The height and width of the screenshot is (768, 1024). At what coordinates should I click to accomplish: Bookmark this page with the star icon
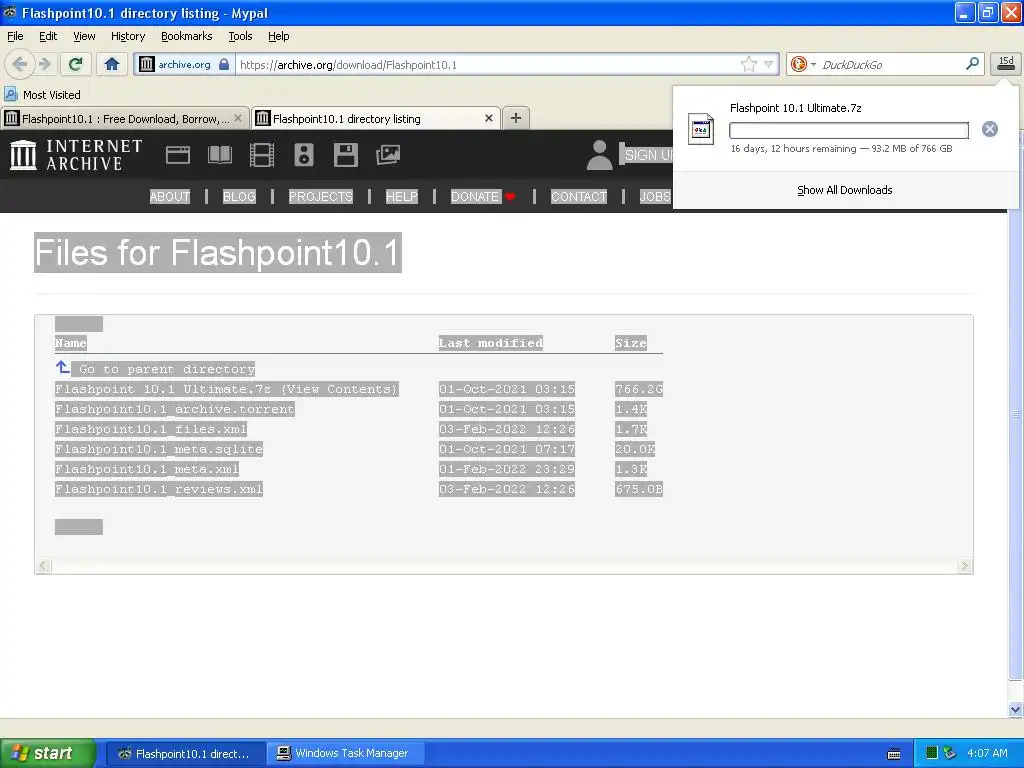pos(748,64)
